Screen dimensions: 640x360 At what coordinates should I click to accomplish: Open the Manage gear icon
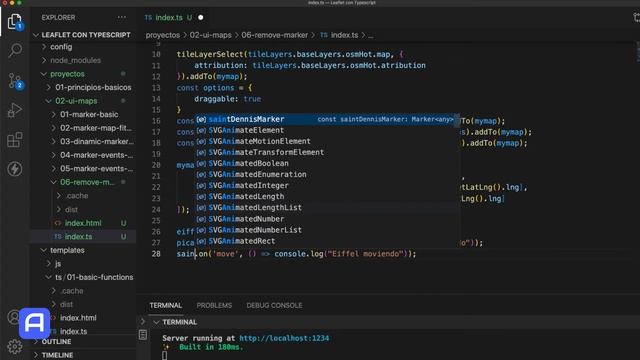pyautogui.click(x=15, y=346)
